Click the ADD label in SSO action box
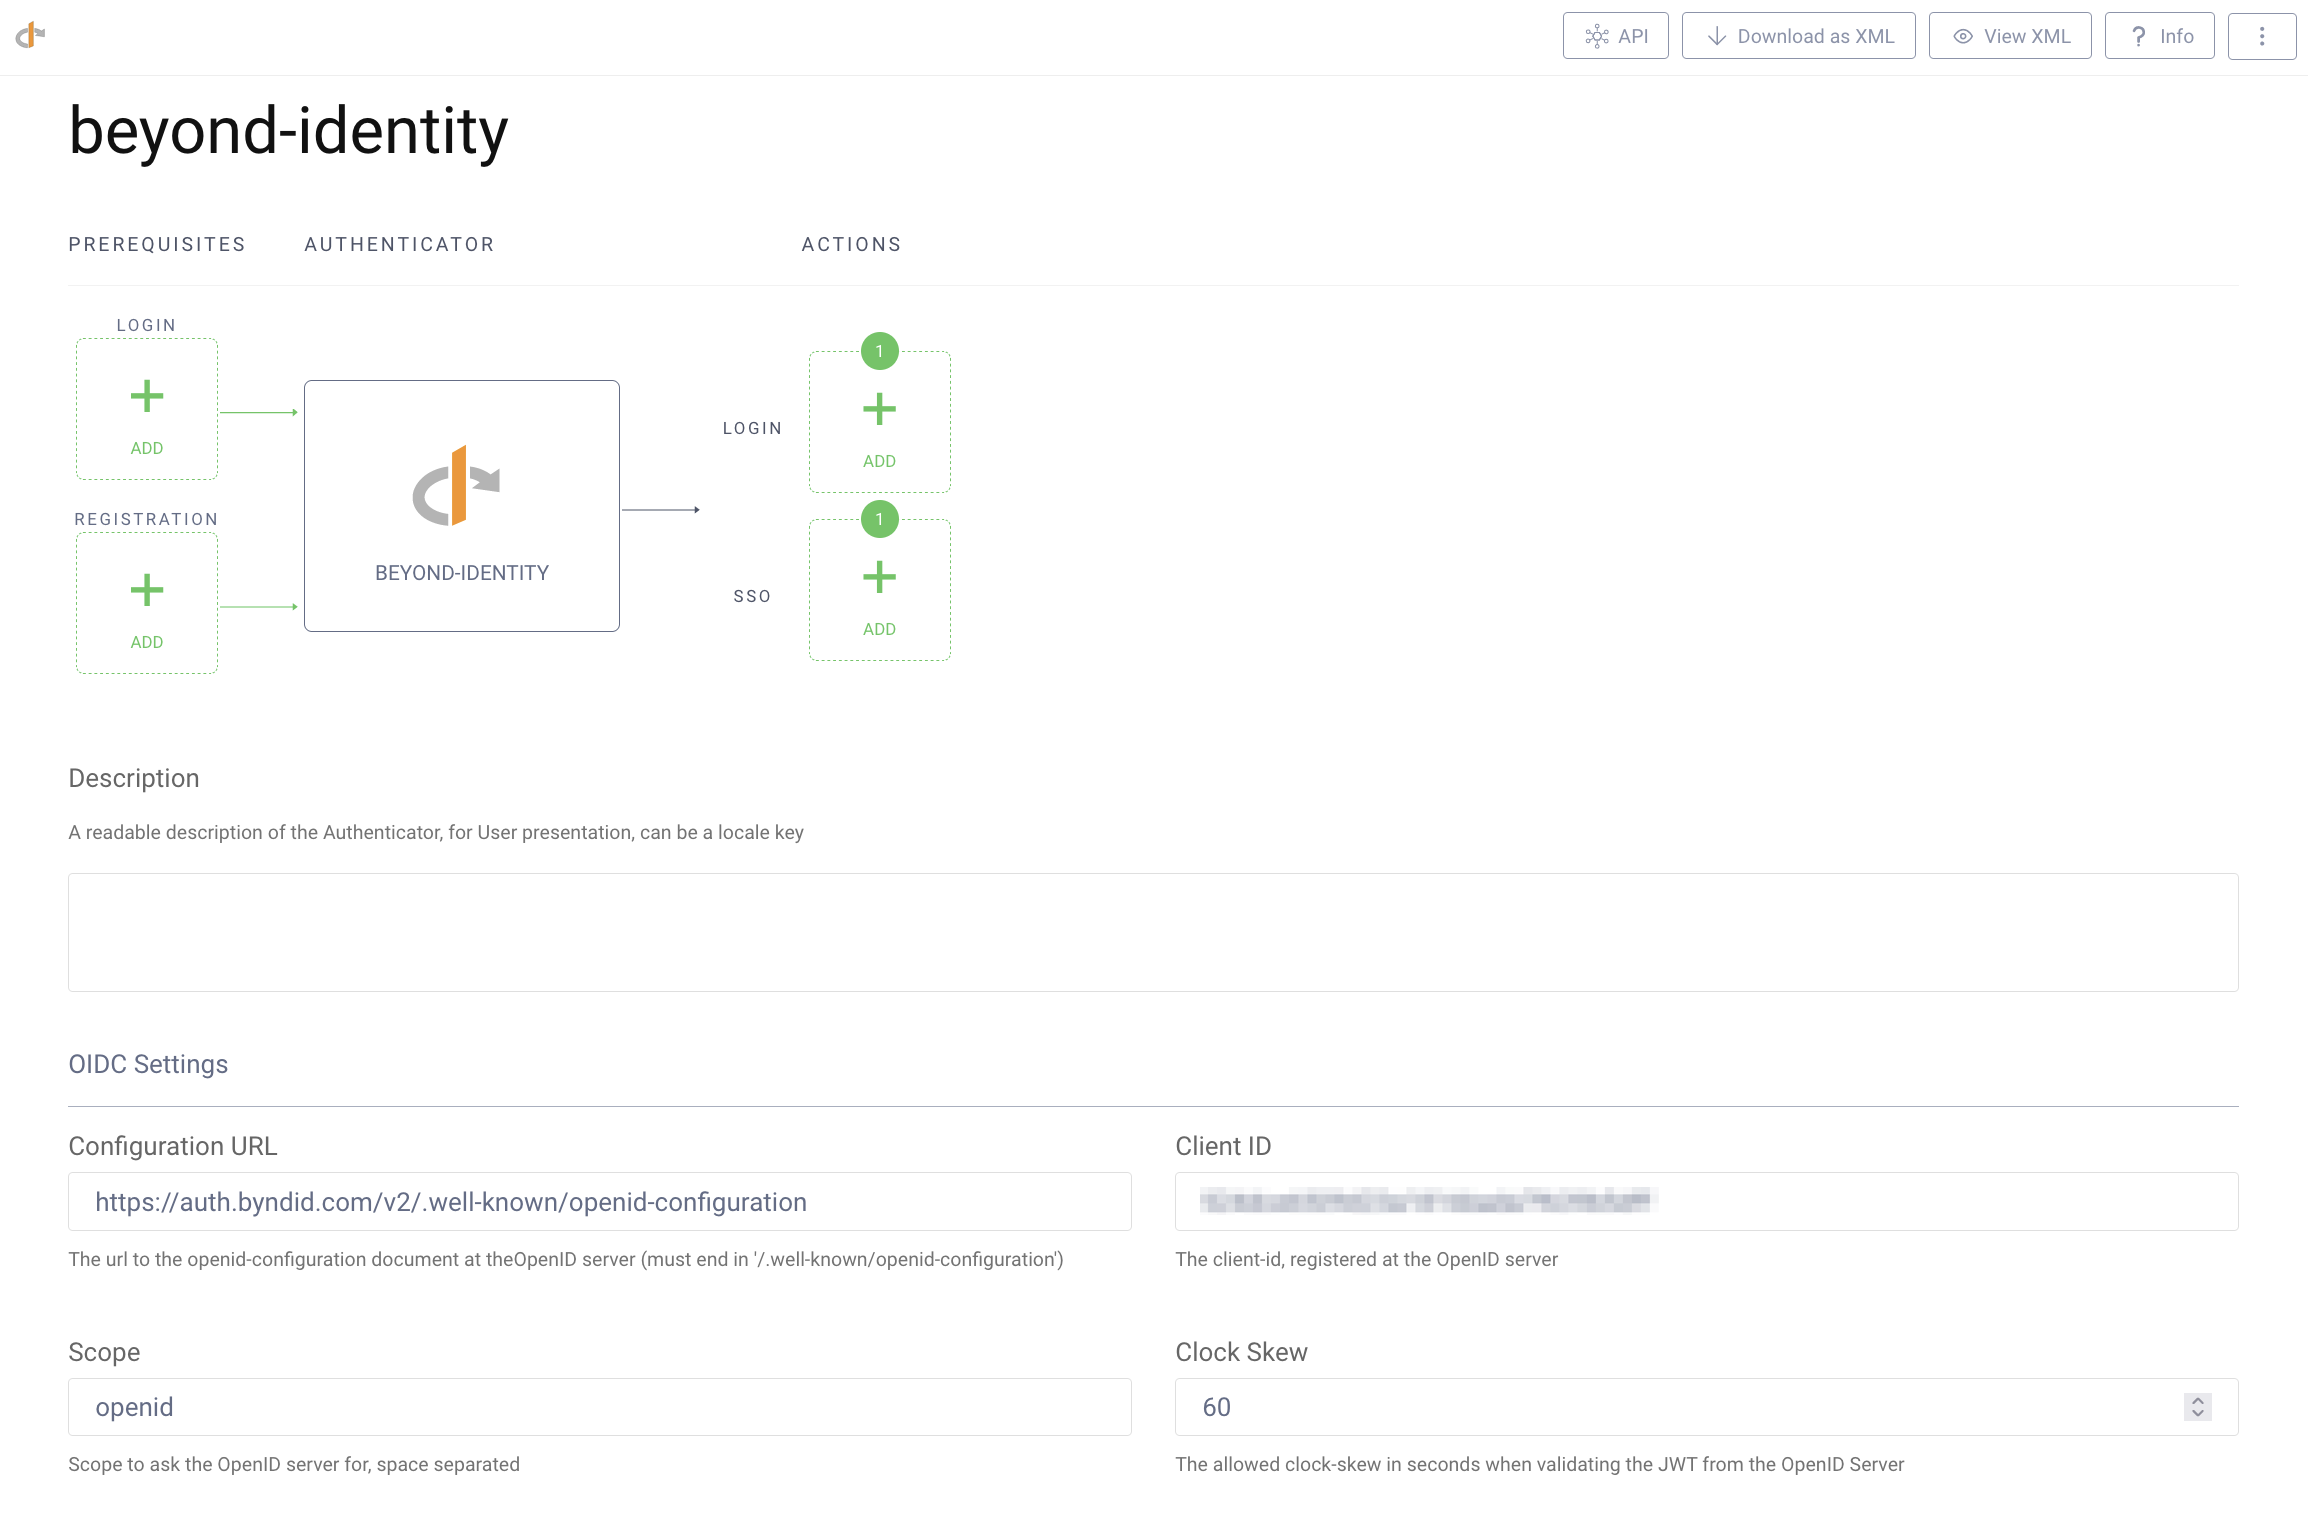Image resolution: width=2308 pixels, height=1520 pixels. (880, 629)
